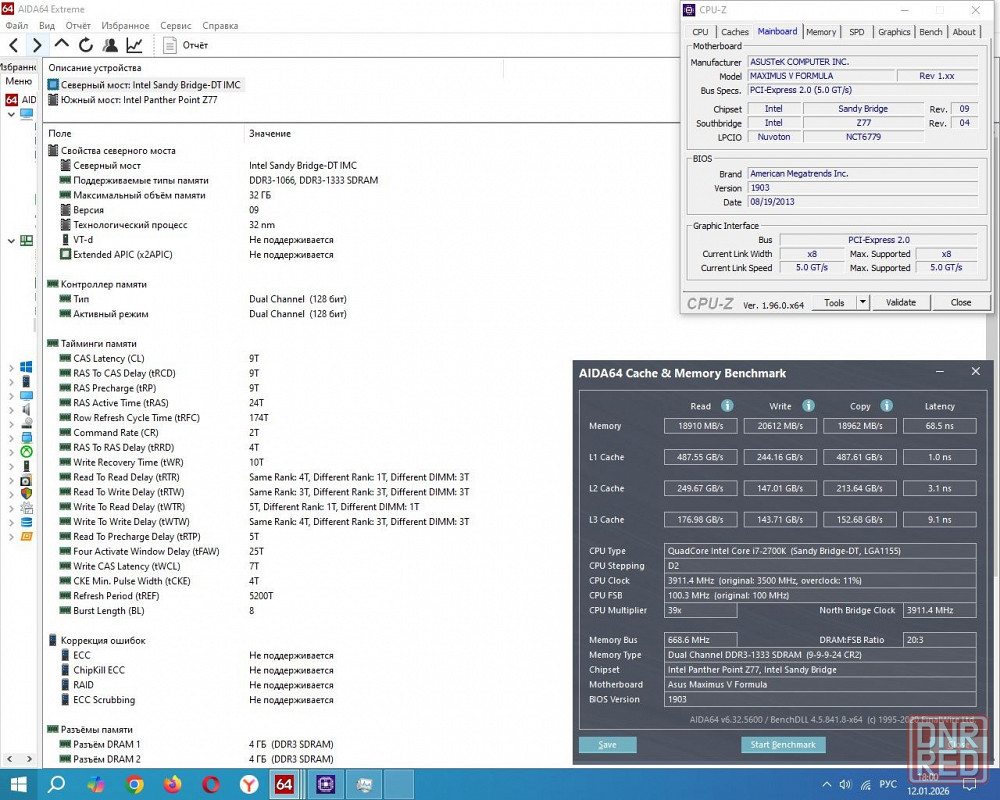Click the Refresh icon in AIDA64 toolbar
Image resolution: width=1000 pixels, height=800 pixels.
coord(86,45)
